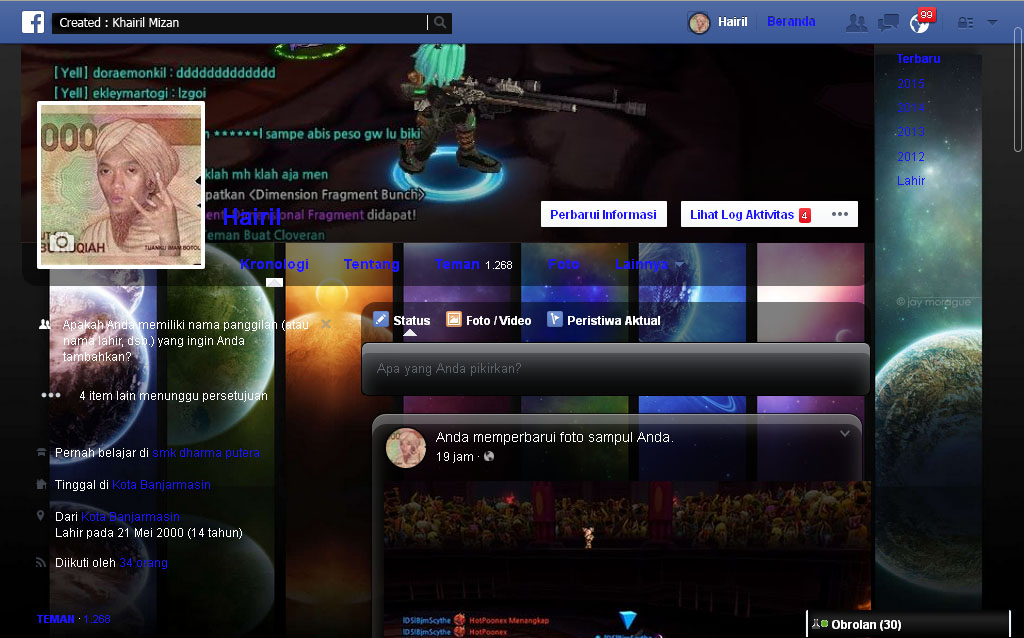Click the post author avatar thumbnail
The height and width of the screenshot is (638, 1024).
406,448
